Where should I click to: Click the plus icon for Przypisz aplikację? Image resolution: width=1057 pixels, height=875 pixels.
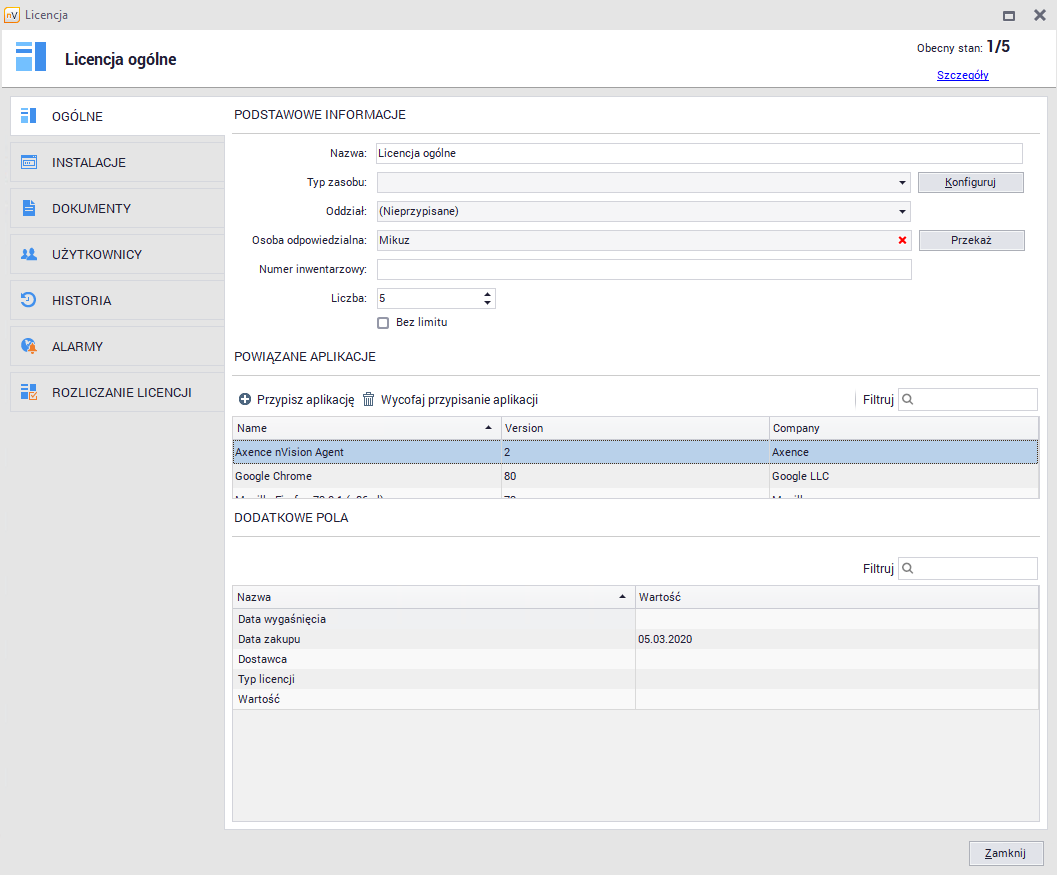coord(245,400)
